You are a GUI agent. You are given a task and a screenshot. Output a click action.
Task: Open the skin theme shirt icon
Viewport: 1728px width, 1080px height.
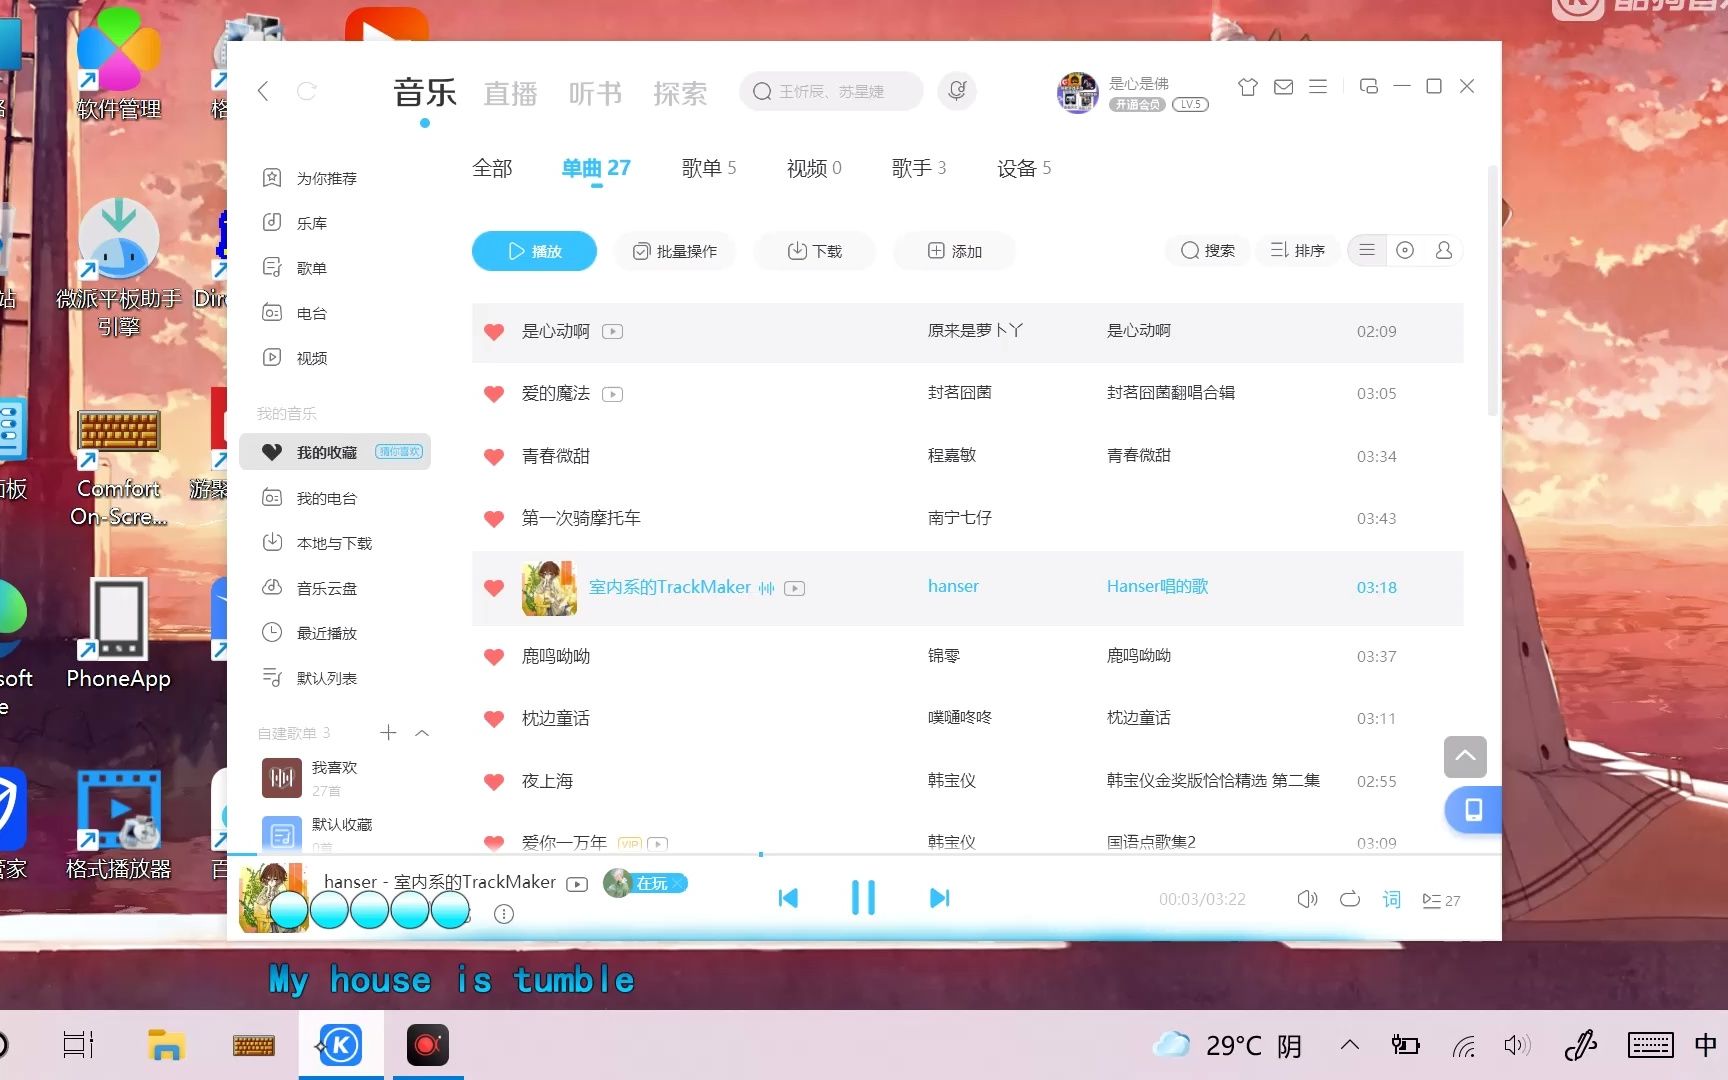(x=1247, y=87)
